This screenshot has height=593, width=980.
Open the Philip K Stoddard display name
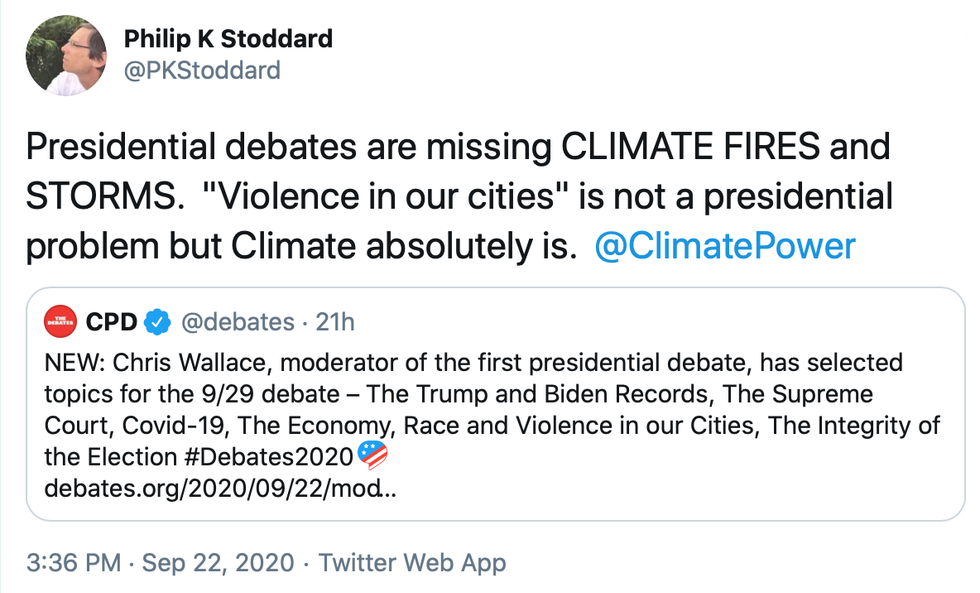228,39
